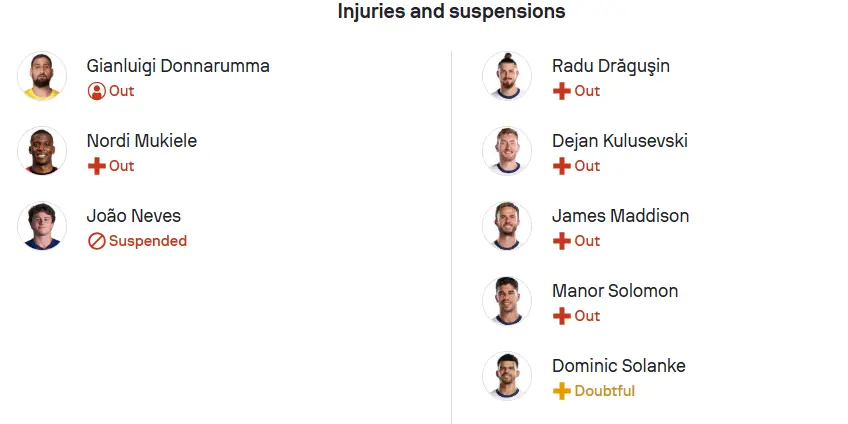
Task: Open João Neves's player photo
Action: click(x=42, y=226)
